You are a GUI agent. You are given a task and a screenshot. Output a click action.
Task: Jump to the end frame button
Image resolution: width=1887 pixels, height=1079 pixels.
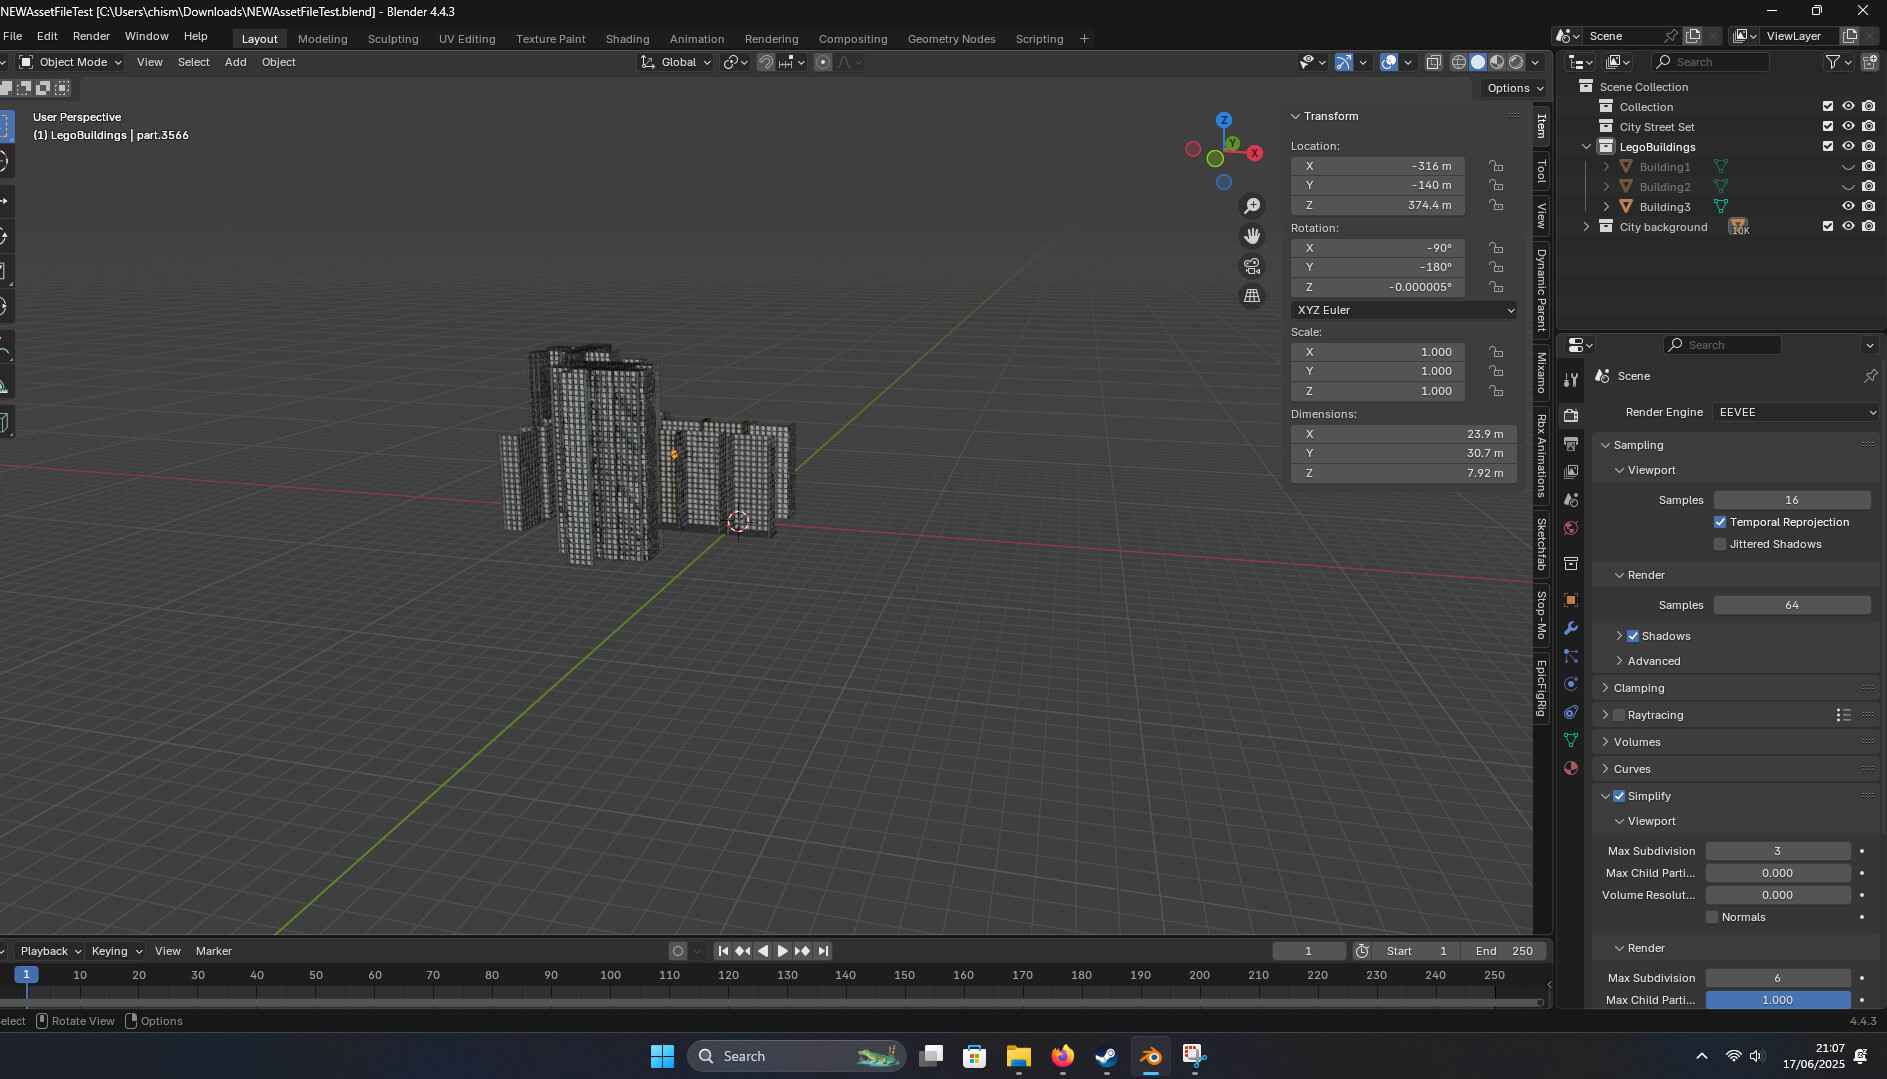[x=823, y=951]
